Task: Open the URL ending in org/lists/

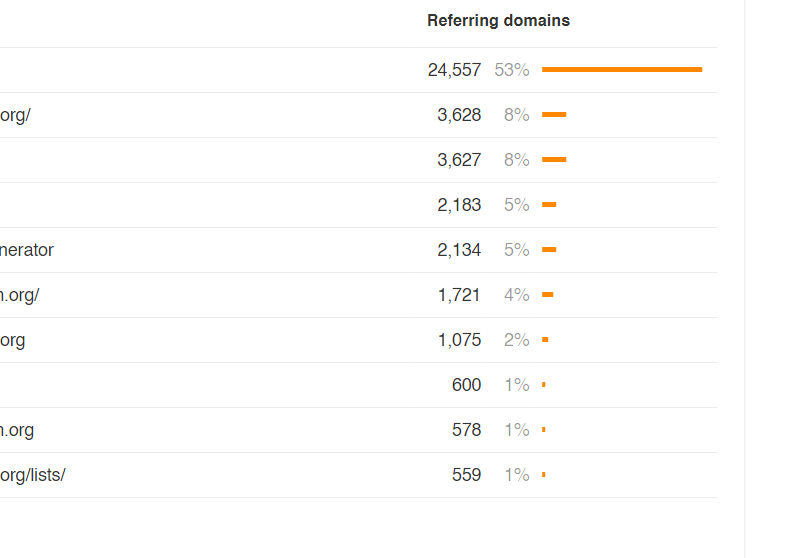Action: tap(32, 475)
